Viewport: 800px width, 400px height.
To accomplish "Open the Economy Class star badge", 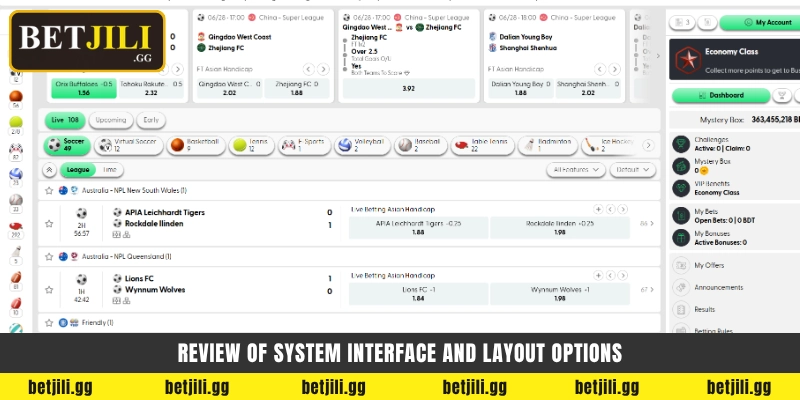I will coord(687,61).
